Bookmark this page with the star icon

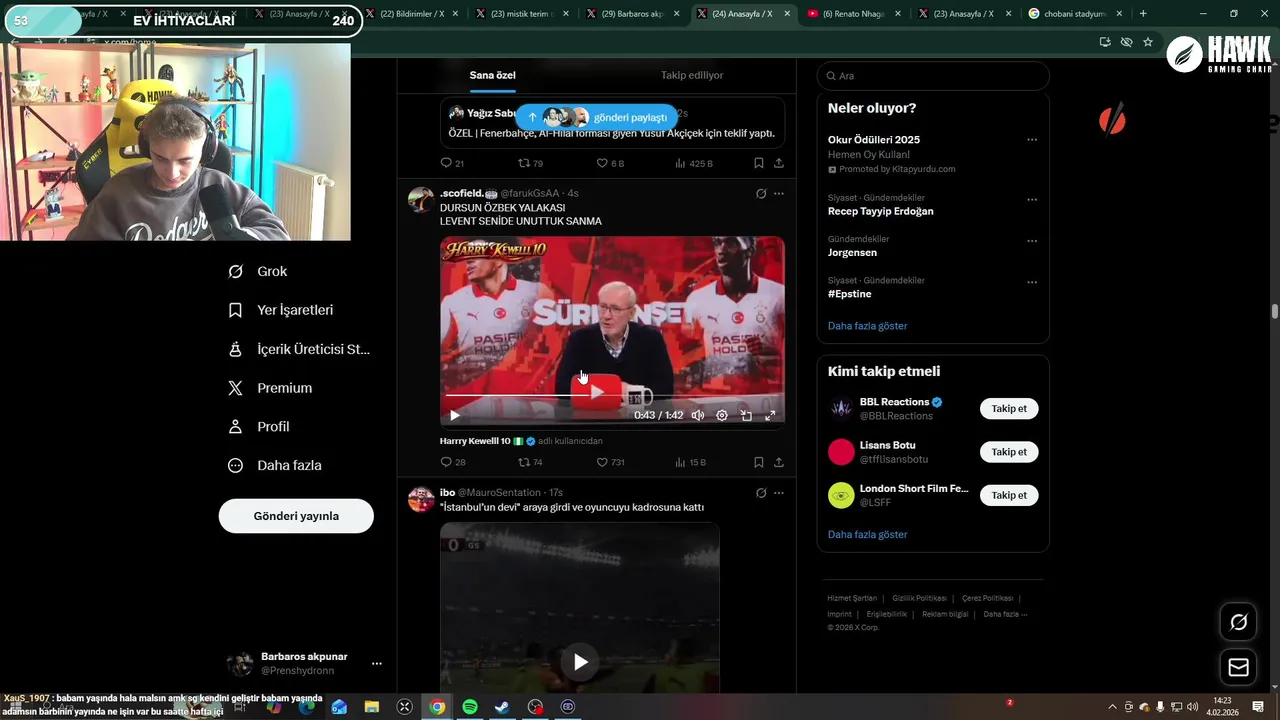[x=1148, y=42]
